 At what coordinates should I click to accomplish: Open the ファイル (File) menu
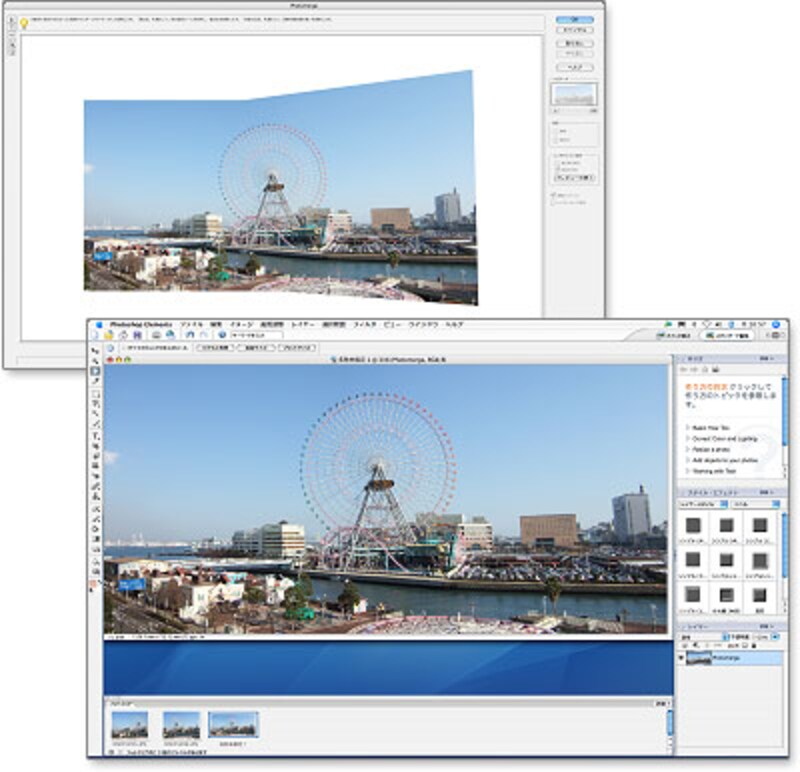click(191, 325)
